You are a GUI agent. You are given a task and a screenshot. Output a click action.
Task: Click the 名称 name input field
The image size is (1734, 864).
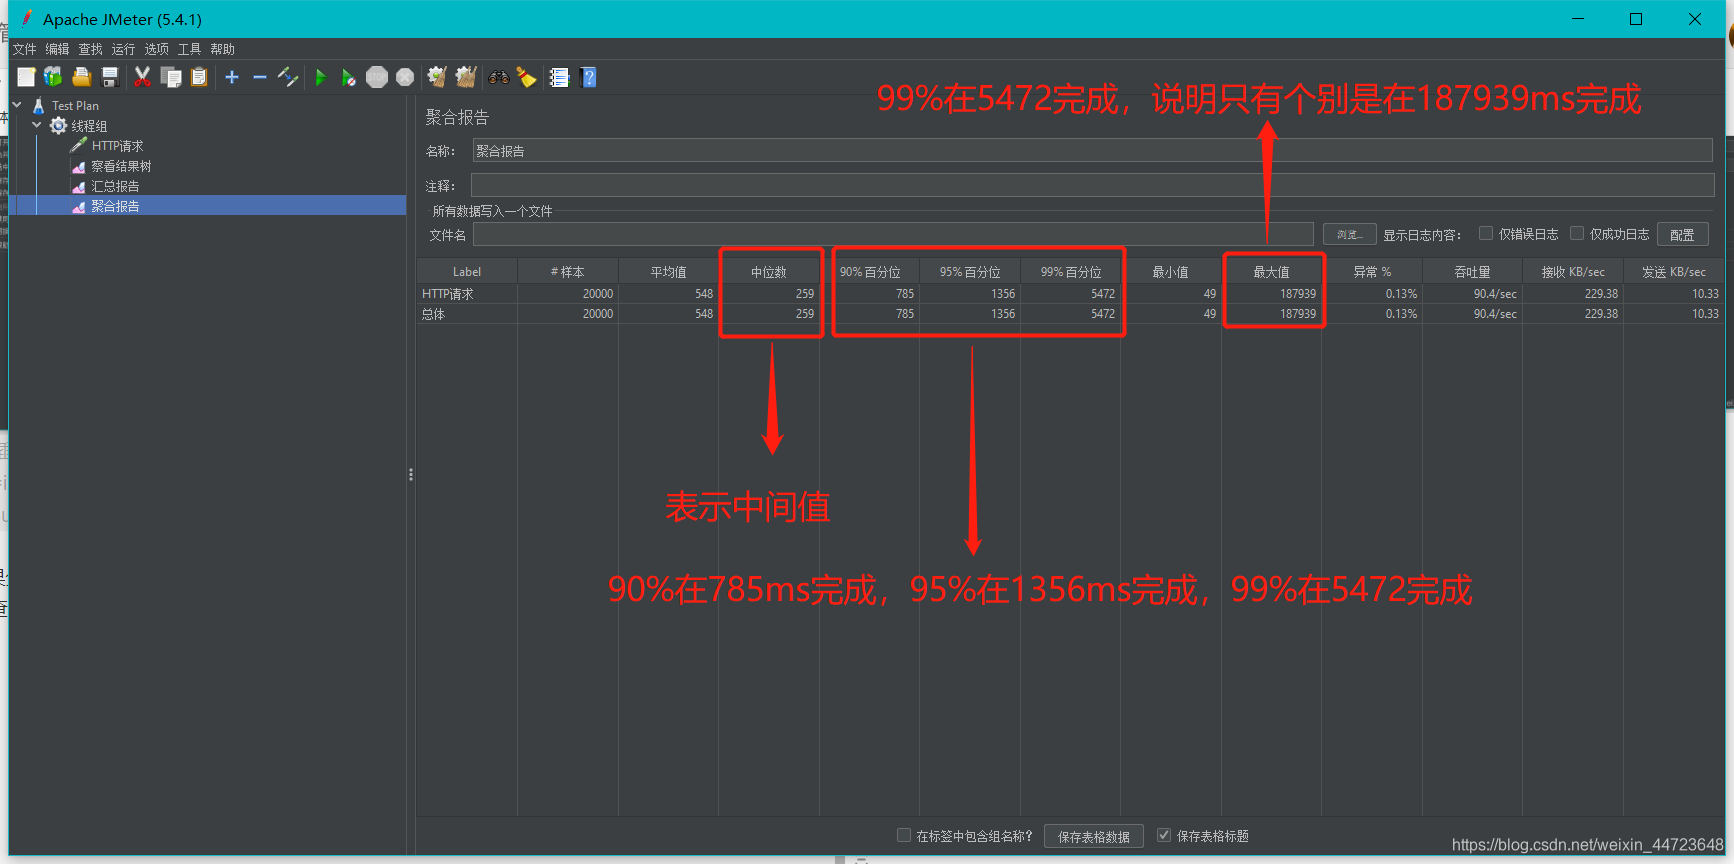pyautogui.click(x=1092, y=151)
